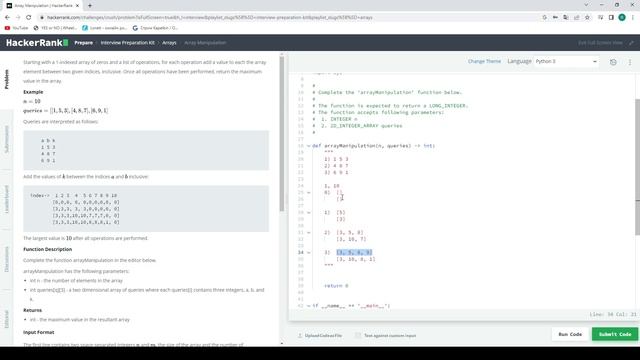Collapse the fold arrow at __main__ line
640x360 pixels.
[x=309, y=305]
